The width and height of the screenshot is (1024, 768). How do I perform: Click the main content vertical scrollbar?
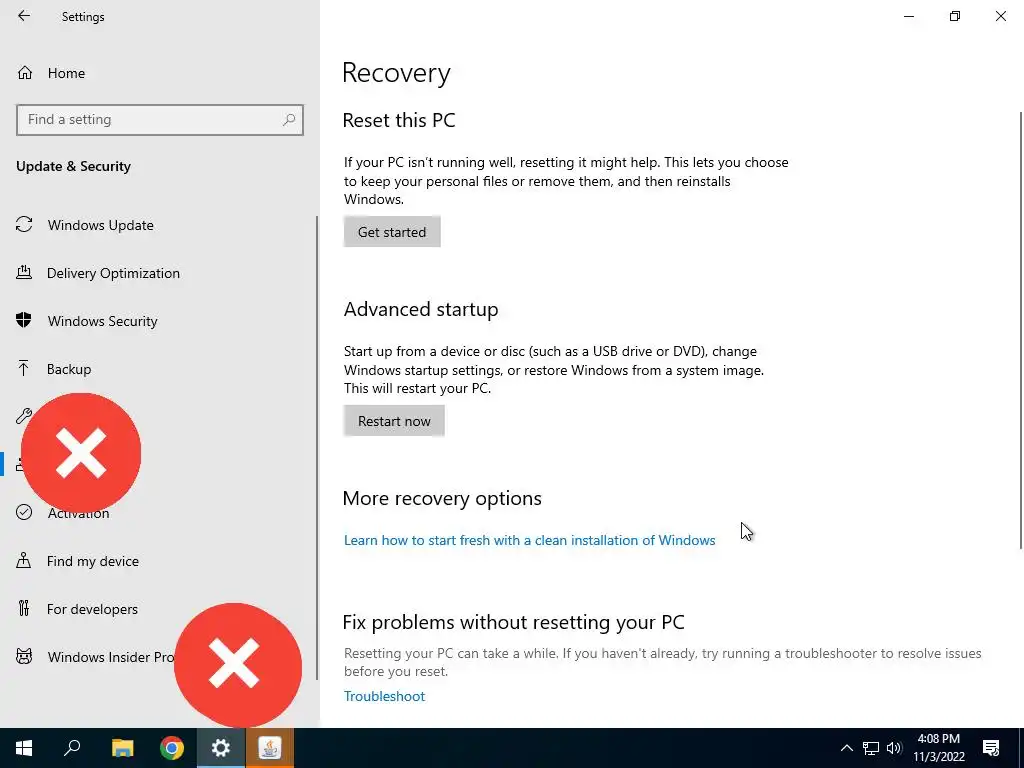coord(1021,330)
